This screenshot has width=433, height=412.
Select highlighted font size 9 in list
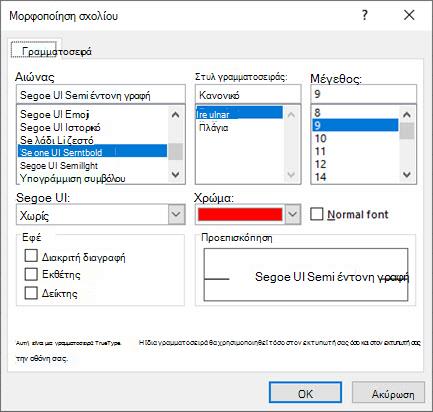(355, 125)
